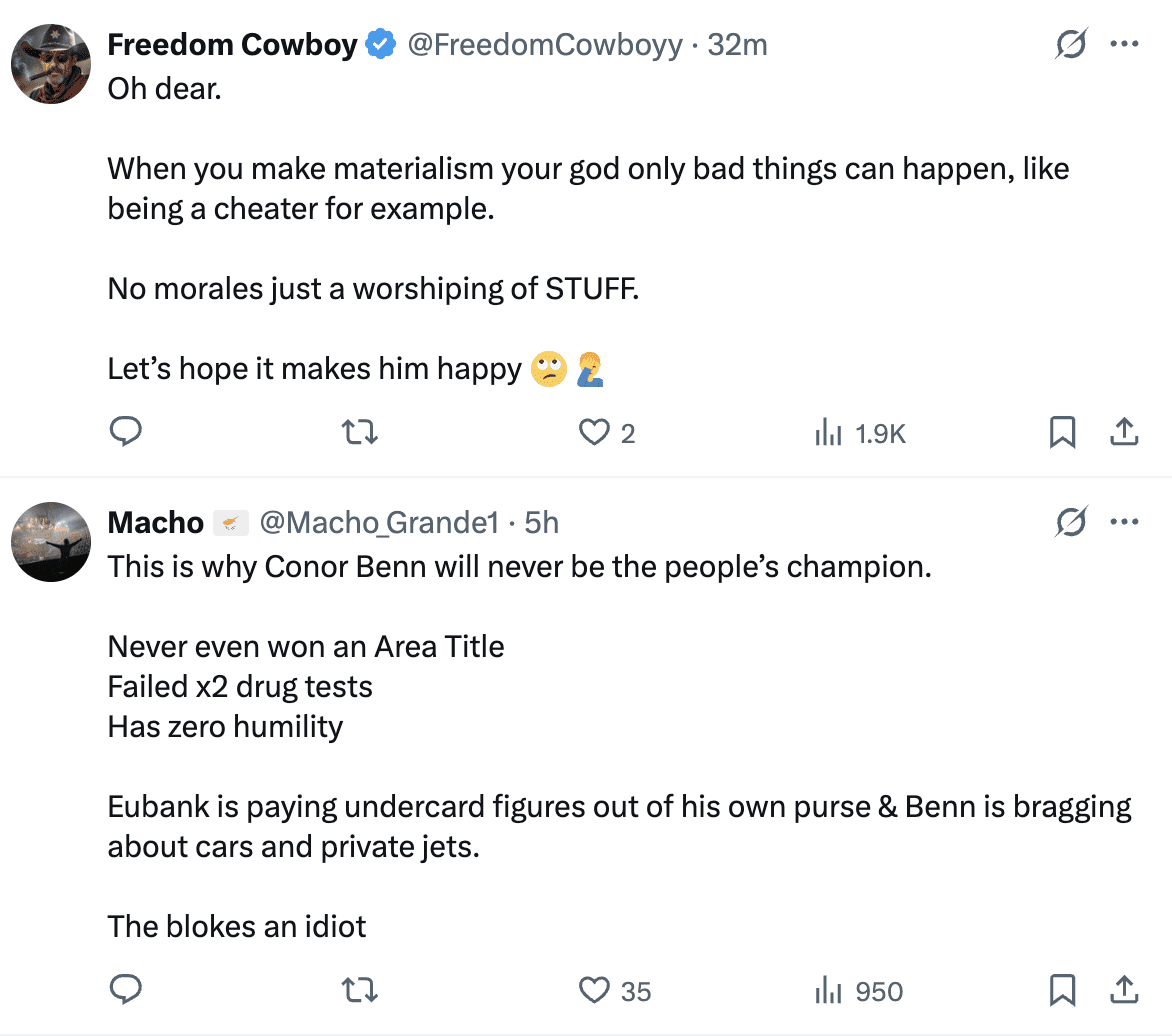Like Freedom Cowboy's tweet
The height and width of the screenshot is (1036, 1172).
tap(594, 432)
